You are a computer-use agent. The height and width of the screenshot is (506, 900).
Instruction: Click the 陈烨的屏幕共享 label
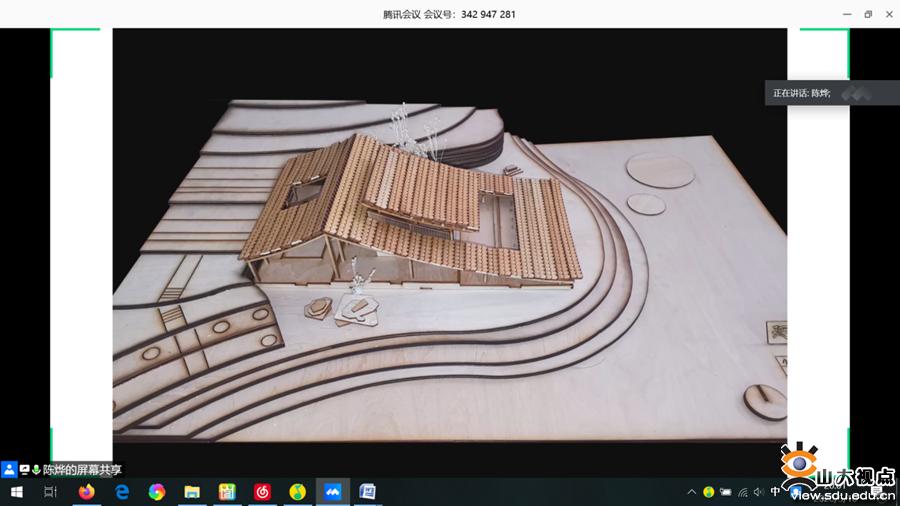pyautogui.click(x=82, y=469)
